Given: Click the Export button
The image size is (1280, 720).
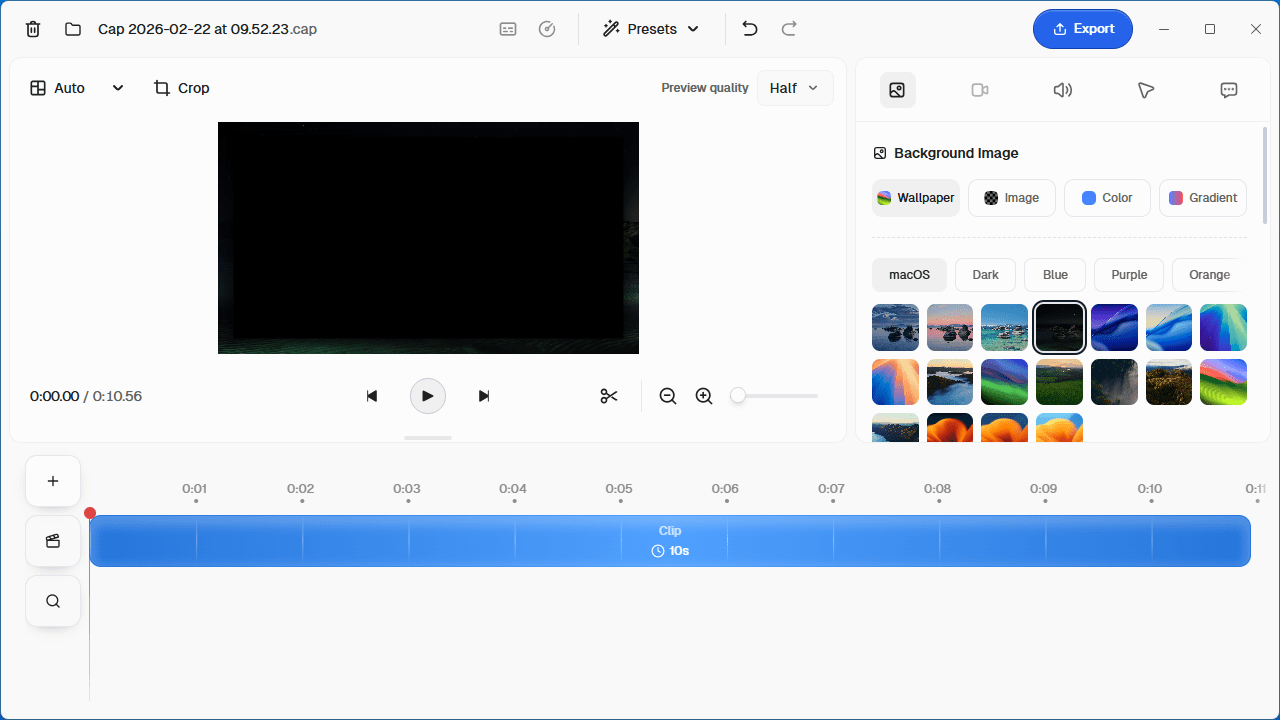Looking at the screenshot, I should [1082, 29].
